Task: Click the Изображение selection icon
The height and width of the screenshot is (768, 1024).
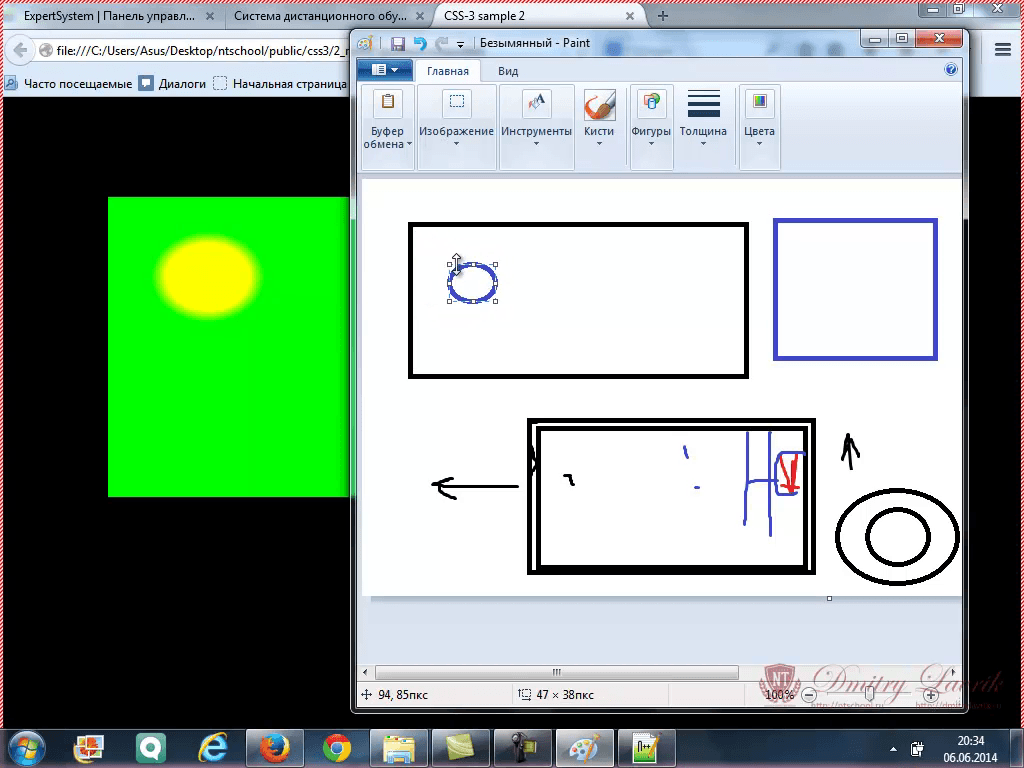Action: pyautogui.click(x=456, y=102)
